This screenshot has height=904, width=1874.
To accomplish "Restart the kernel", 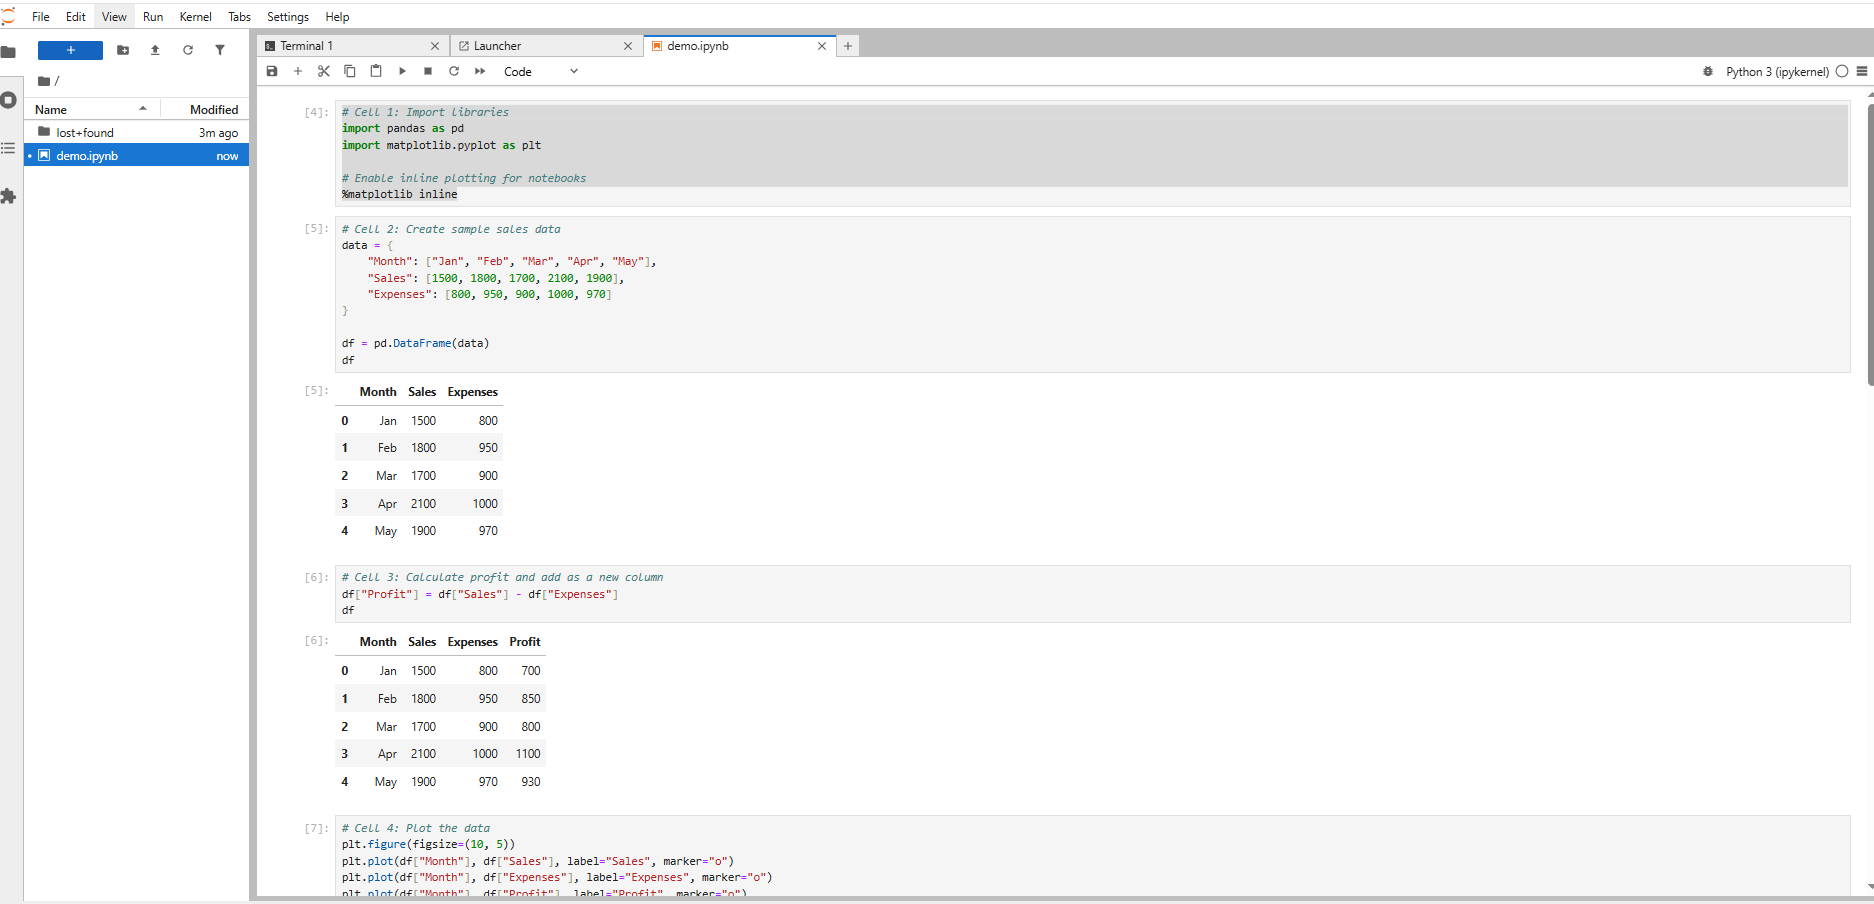I will point(454,71).
